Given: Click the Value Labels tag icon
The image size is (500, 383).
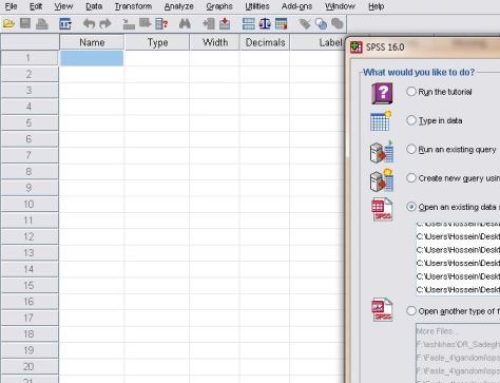Looking at the screenshot, I should click(304, 24).
